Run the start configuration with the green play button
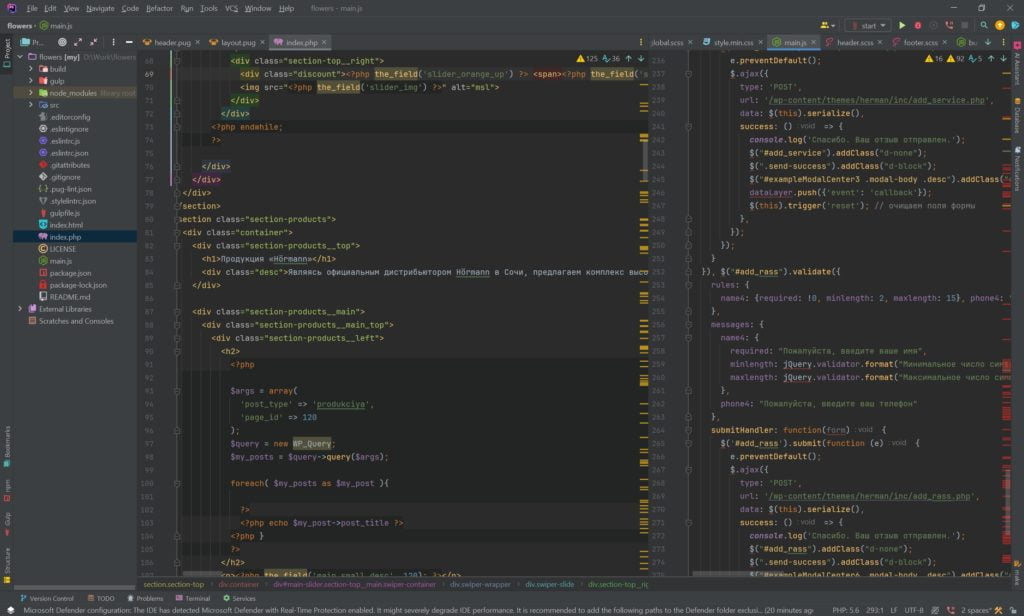1024x616 pixels. 902,25
